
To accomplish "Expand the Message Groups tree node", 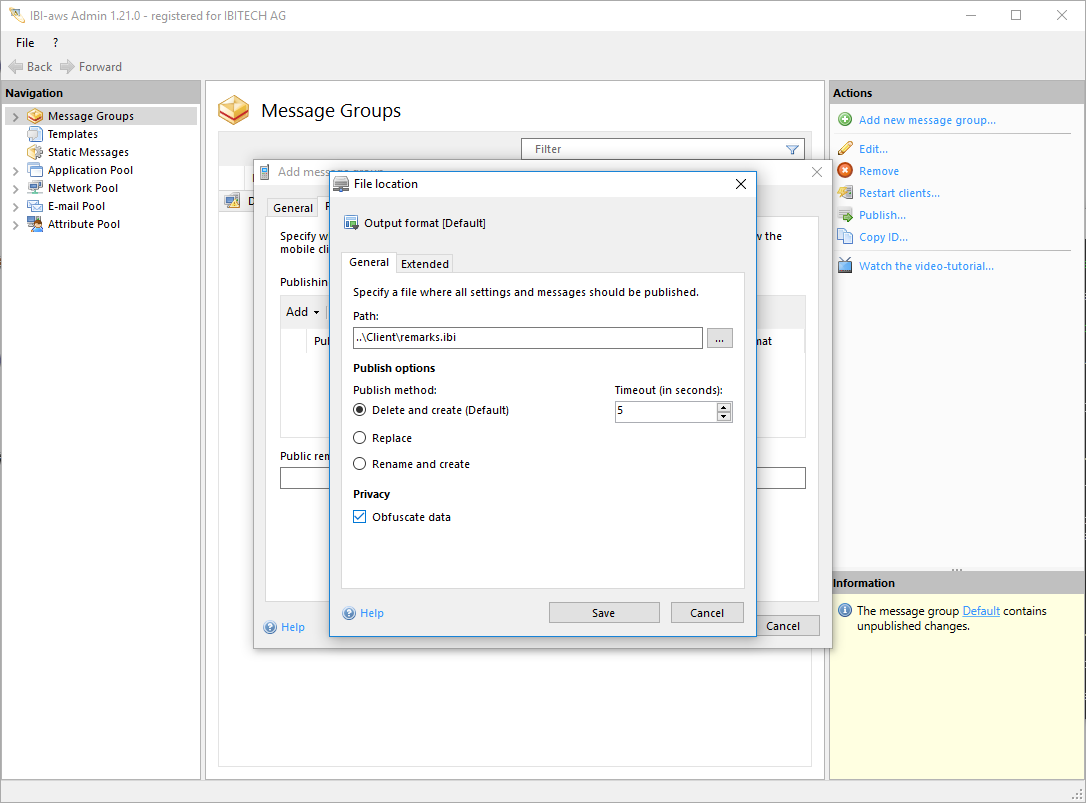I will pyautogui.click(x=15, y=117).
